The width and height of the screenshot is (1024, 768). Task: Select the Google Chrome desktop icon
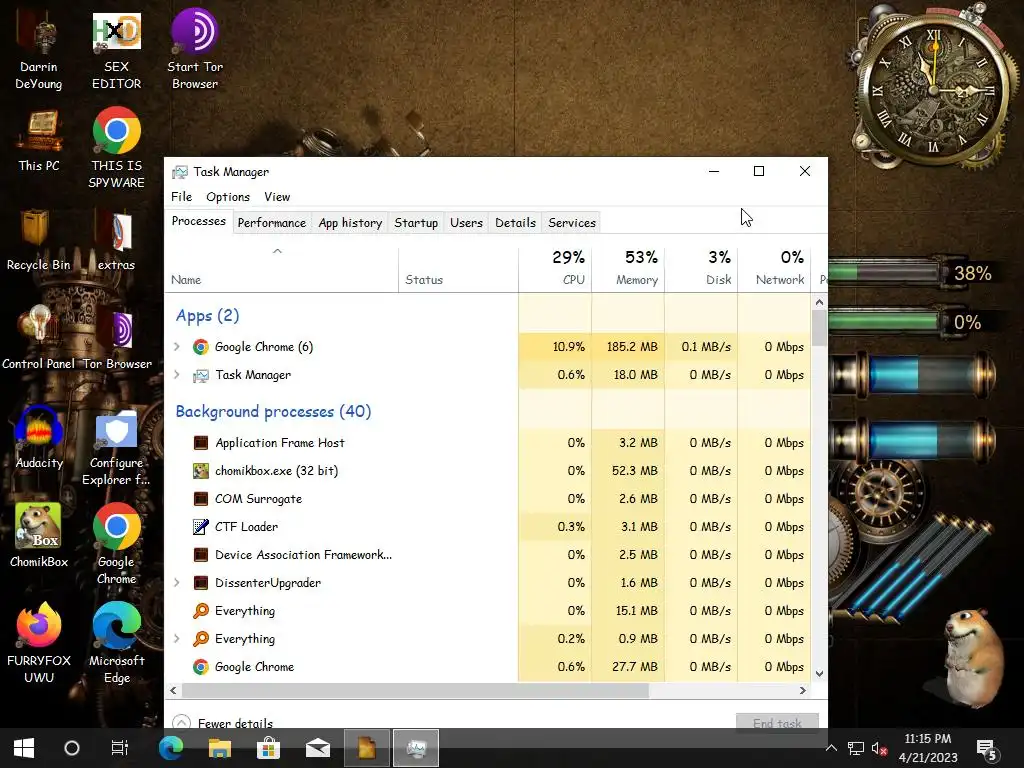116,544
